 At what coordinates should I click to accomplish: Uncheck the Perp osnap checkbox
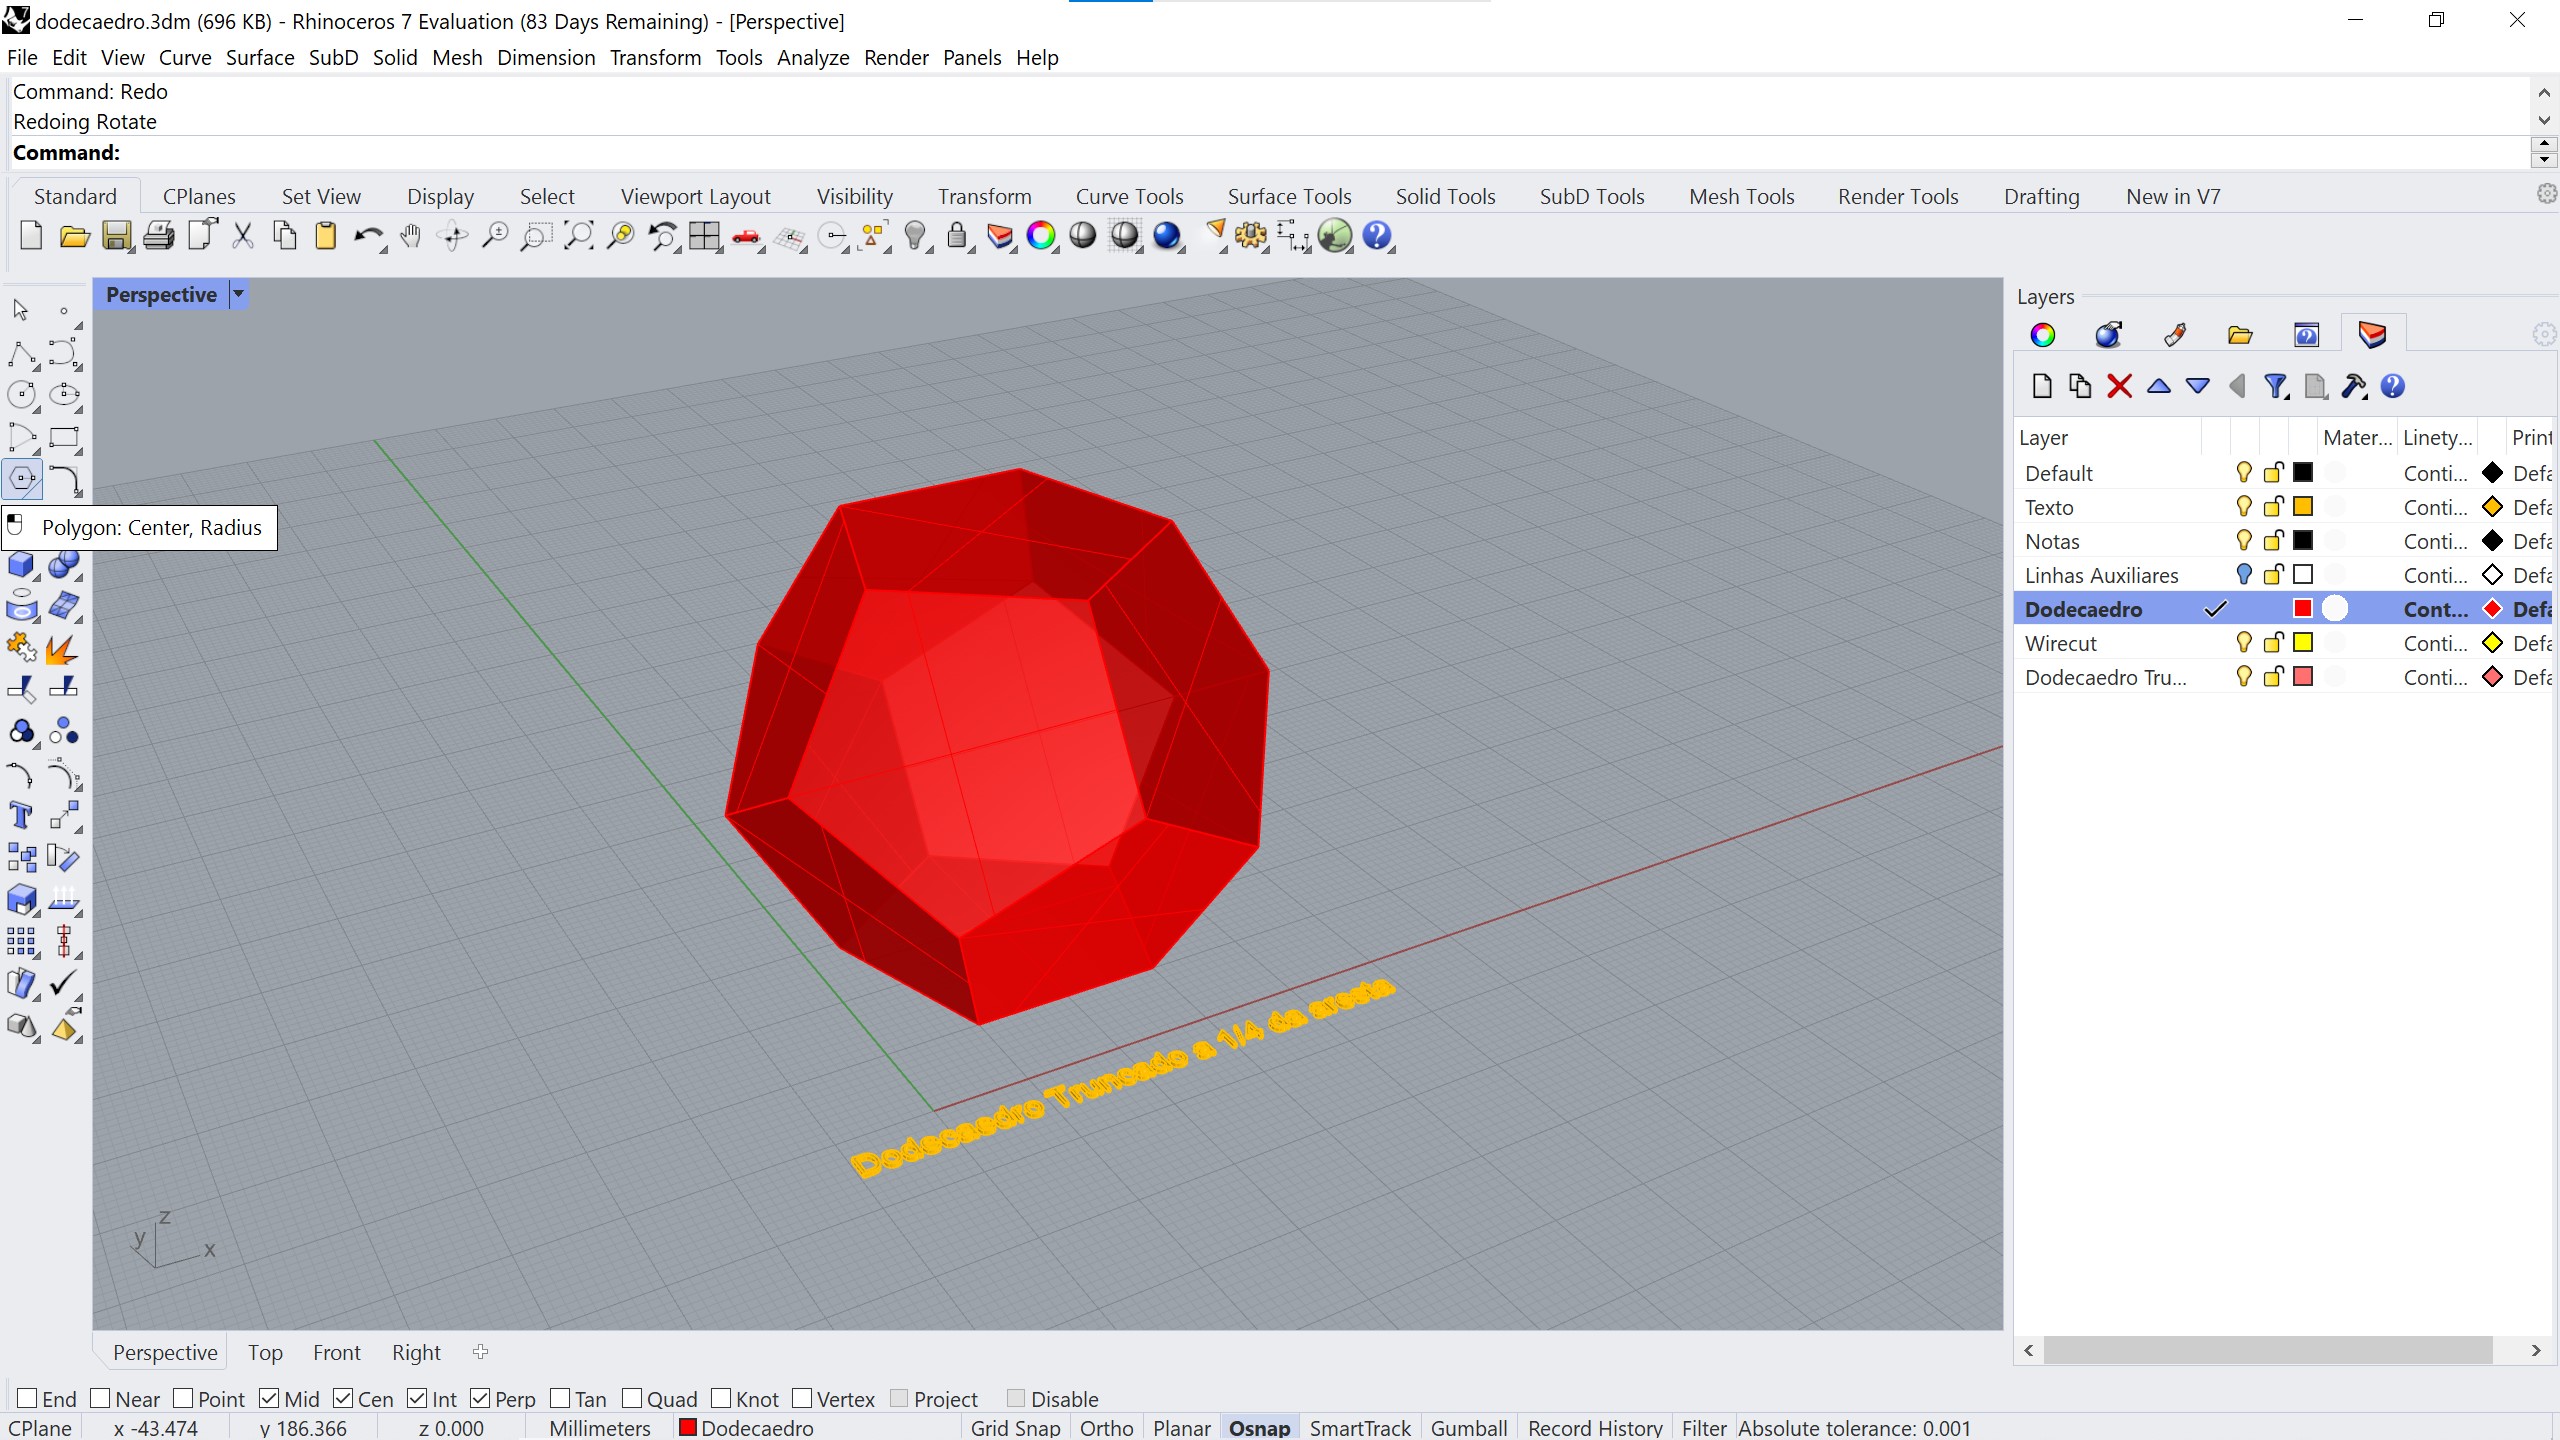(x=480, y=1398)
